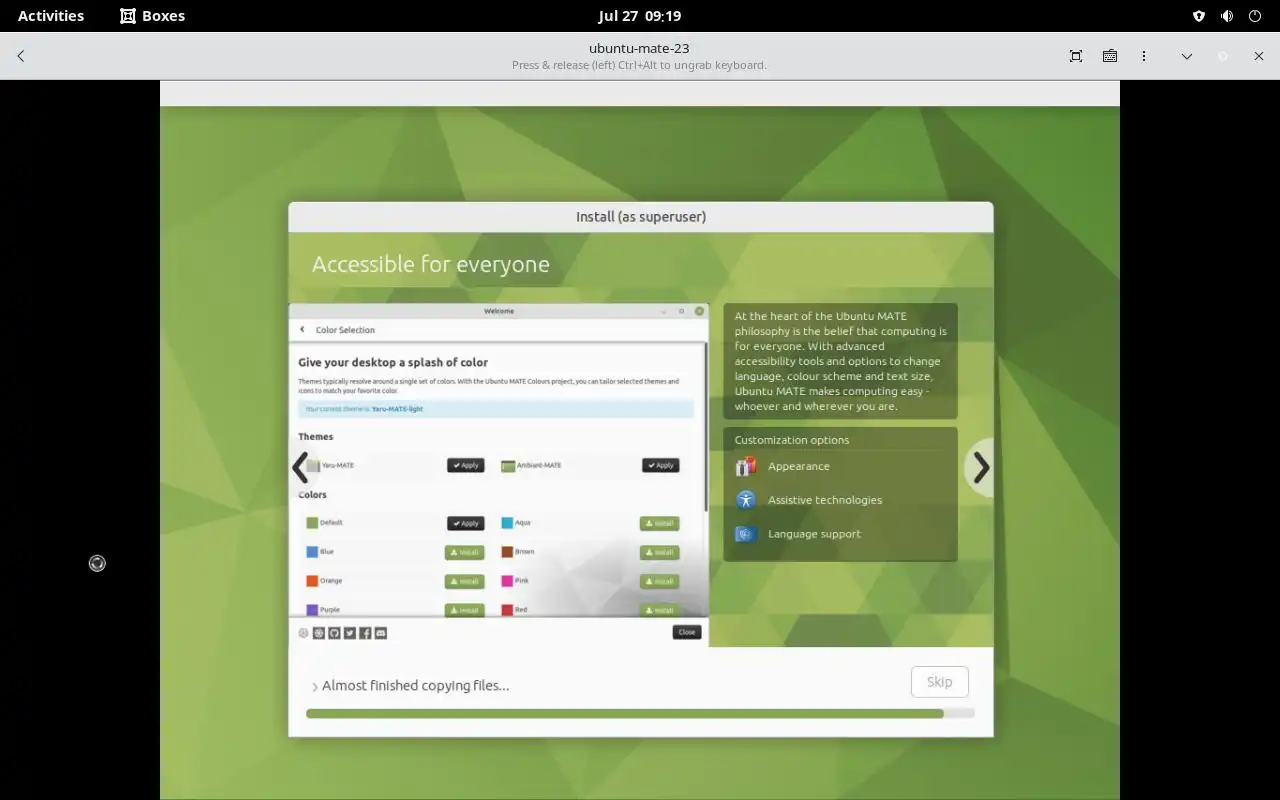Select the Blue color swatch
Viewport: 1280px width, 800px height.
coord(312,552)
